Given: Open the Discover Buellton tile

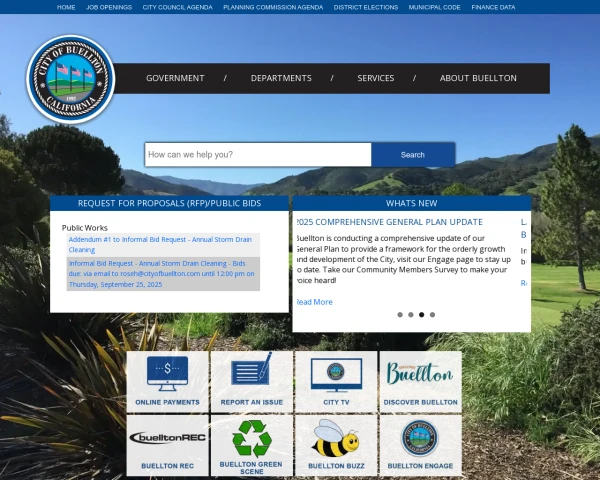Looking at the screenshot, I should coord(421,382).
